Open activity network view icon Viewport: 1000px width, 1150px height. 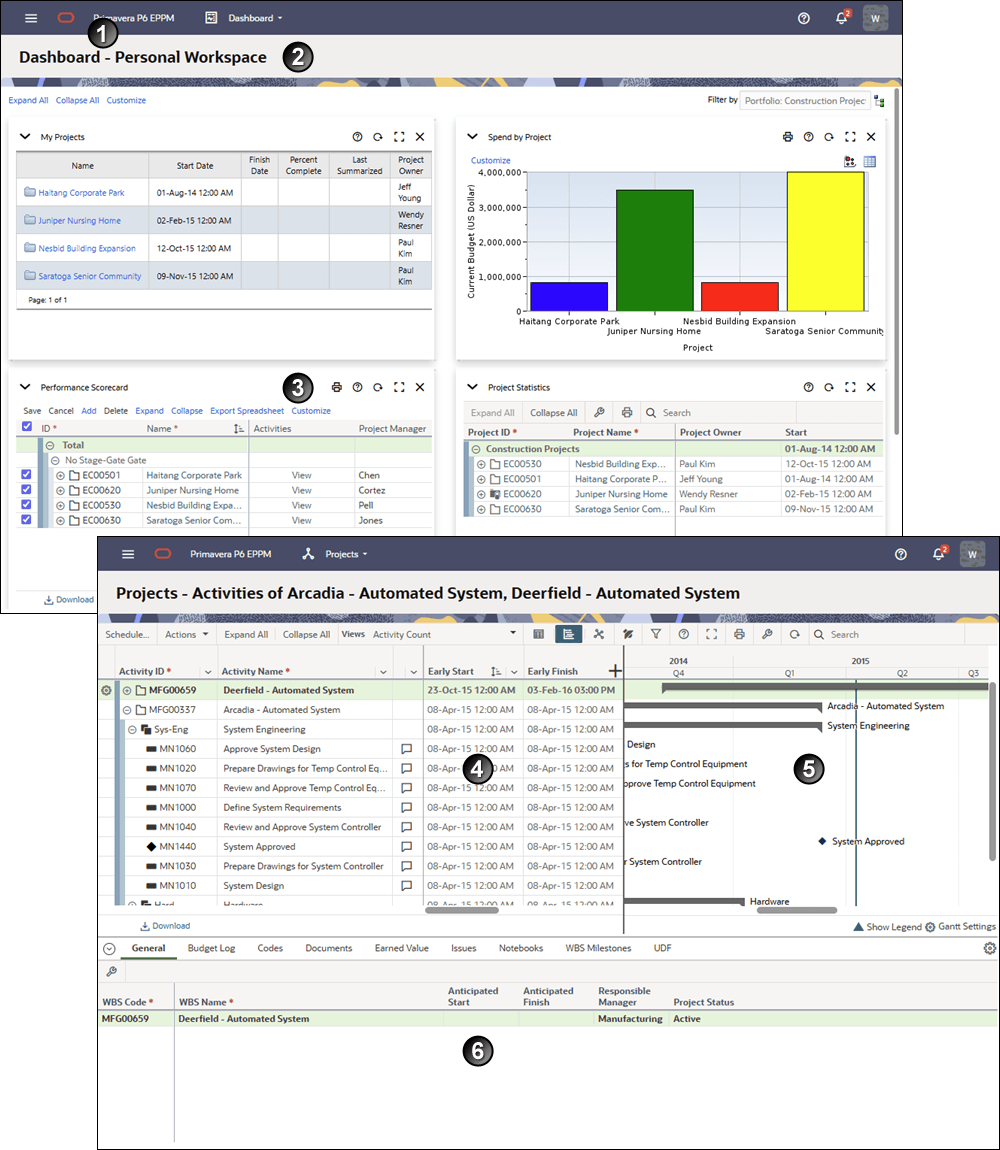599,634
